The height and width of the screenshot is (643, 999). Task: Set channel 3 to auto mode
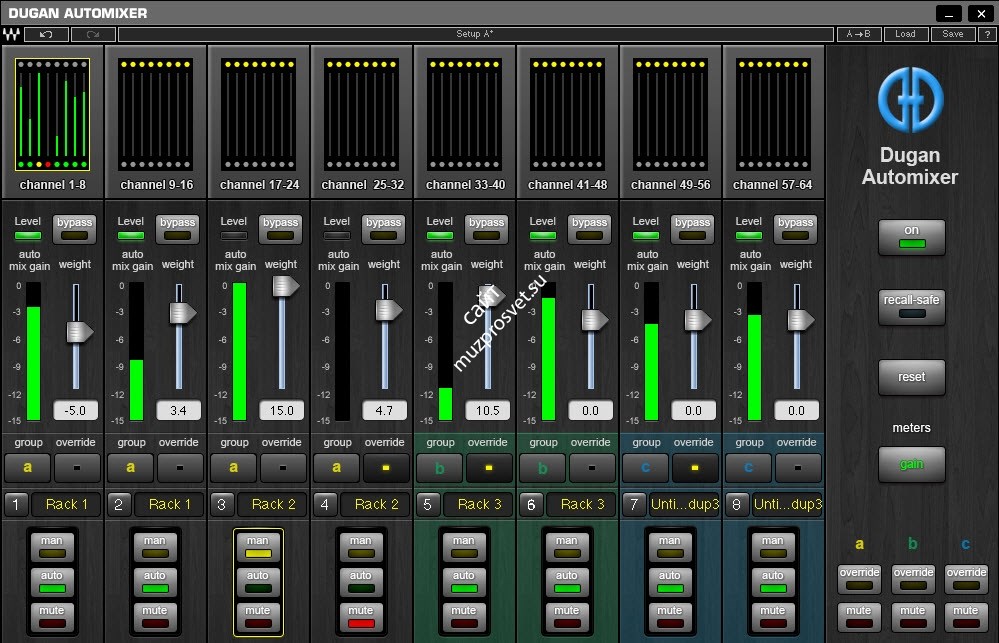coord(258,582)
